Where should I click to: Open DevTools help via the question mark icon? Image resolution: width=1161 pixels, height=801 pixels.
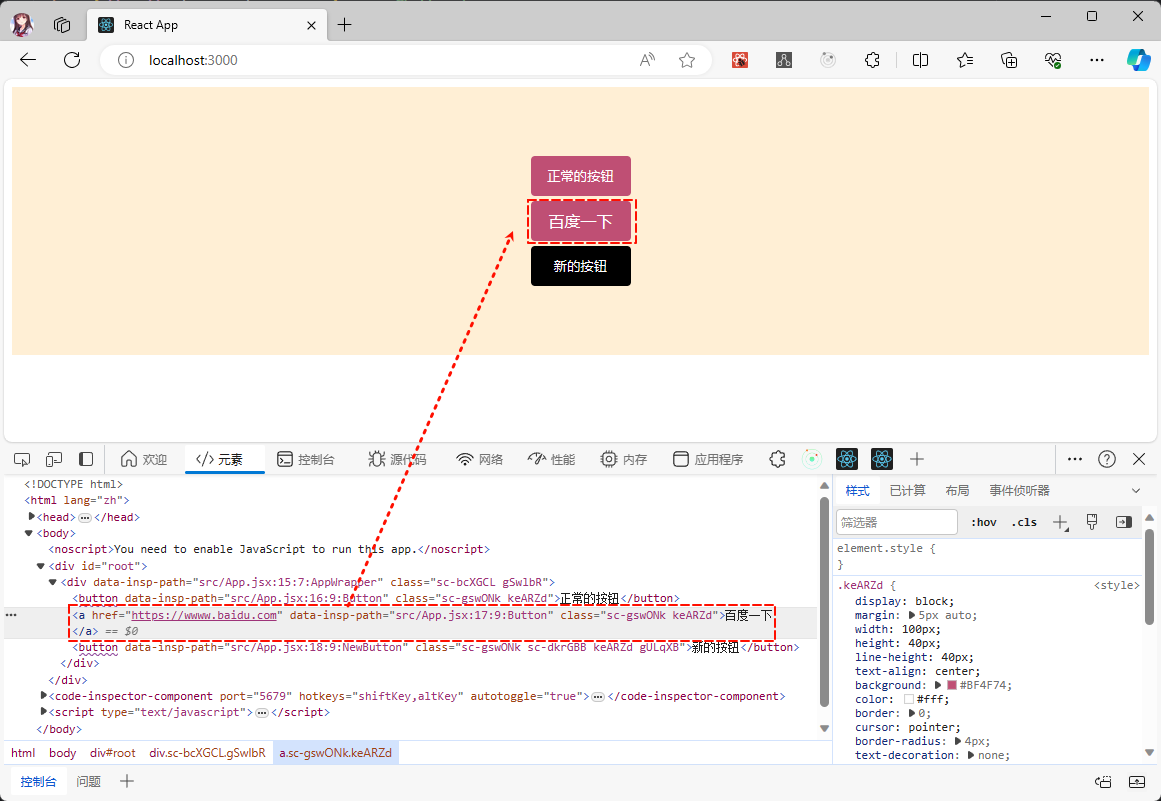[1107, 459]
